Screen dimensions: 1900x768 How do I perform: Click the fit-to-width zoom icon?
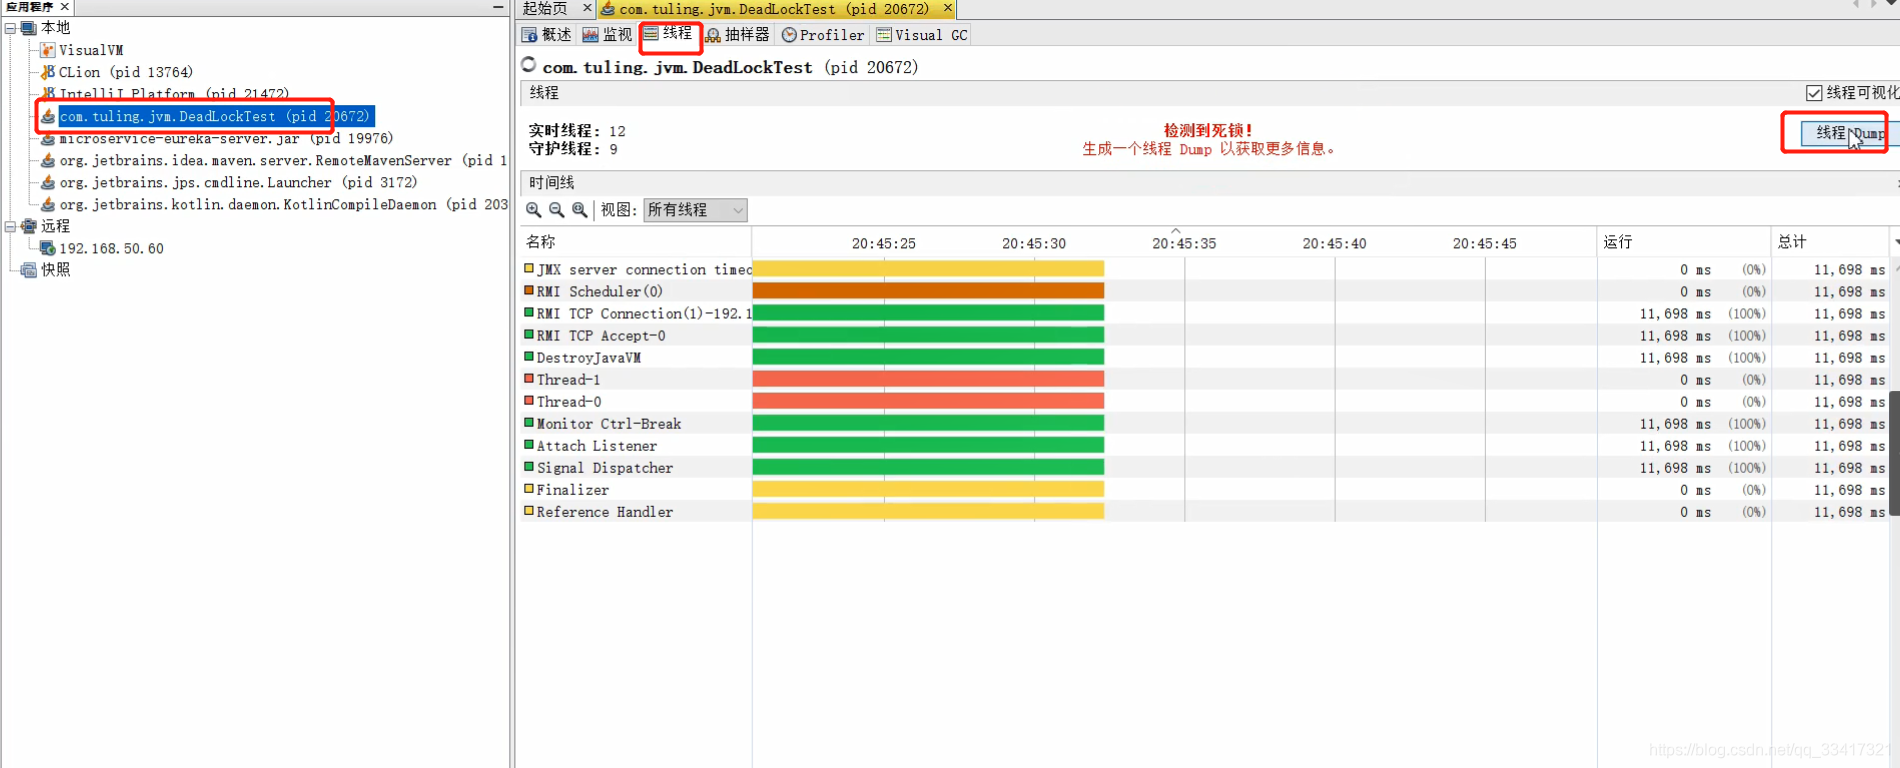click(580, 210)
